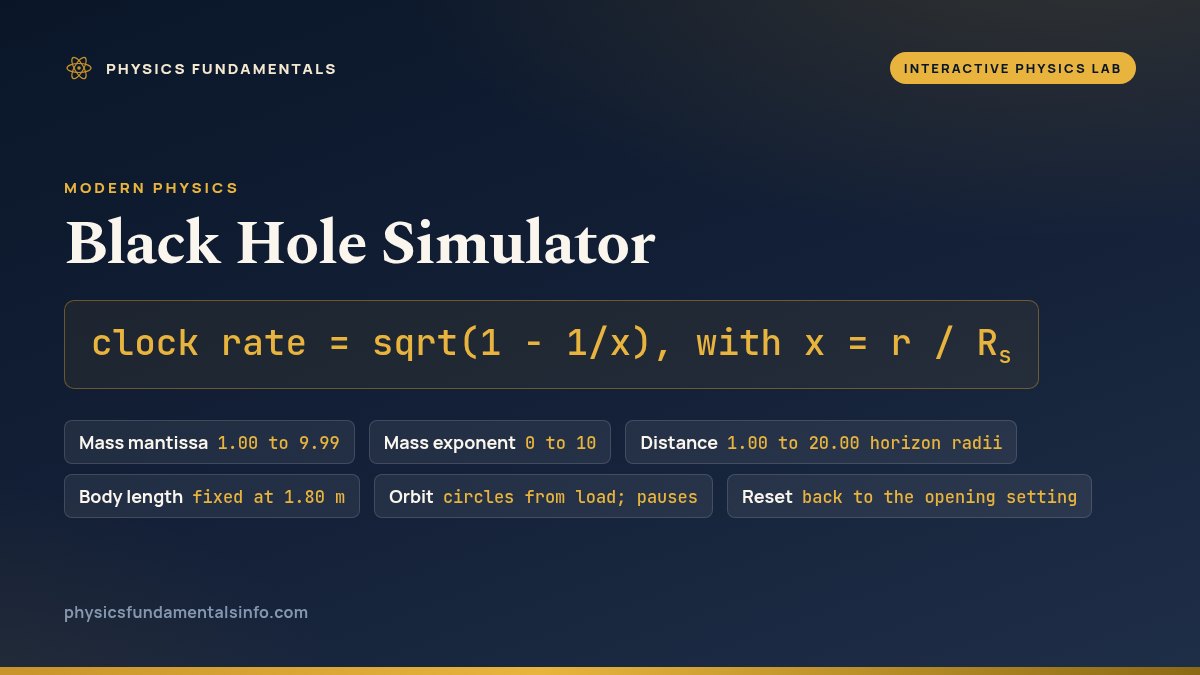Screen dimensions: 1200x675
Task: Select the Orbit chip
Action: (x=543, y=496)
